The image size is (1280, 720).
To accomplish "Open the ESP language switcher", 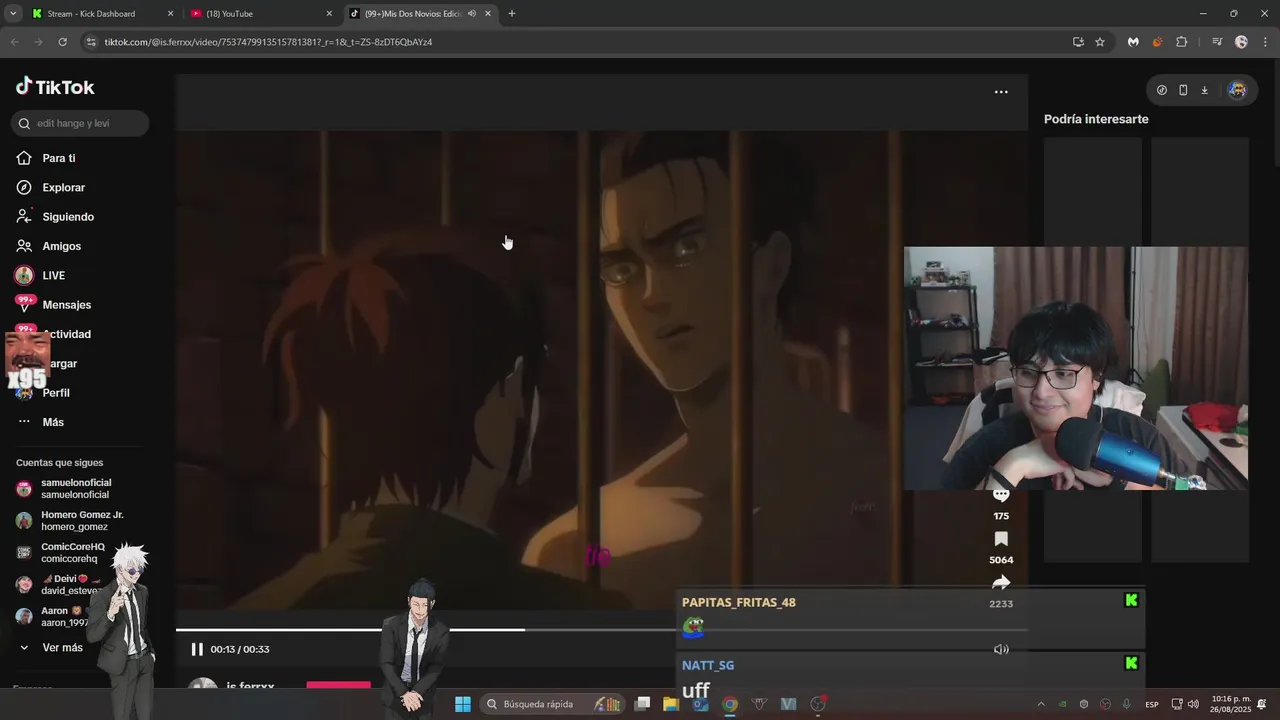I will coord(1152,705).
